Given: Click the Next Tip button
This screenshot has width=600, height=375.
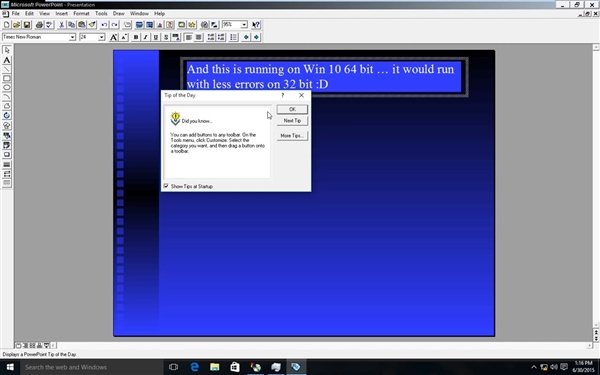Looking at the screenshot, I should point(292,121).
